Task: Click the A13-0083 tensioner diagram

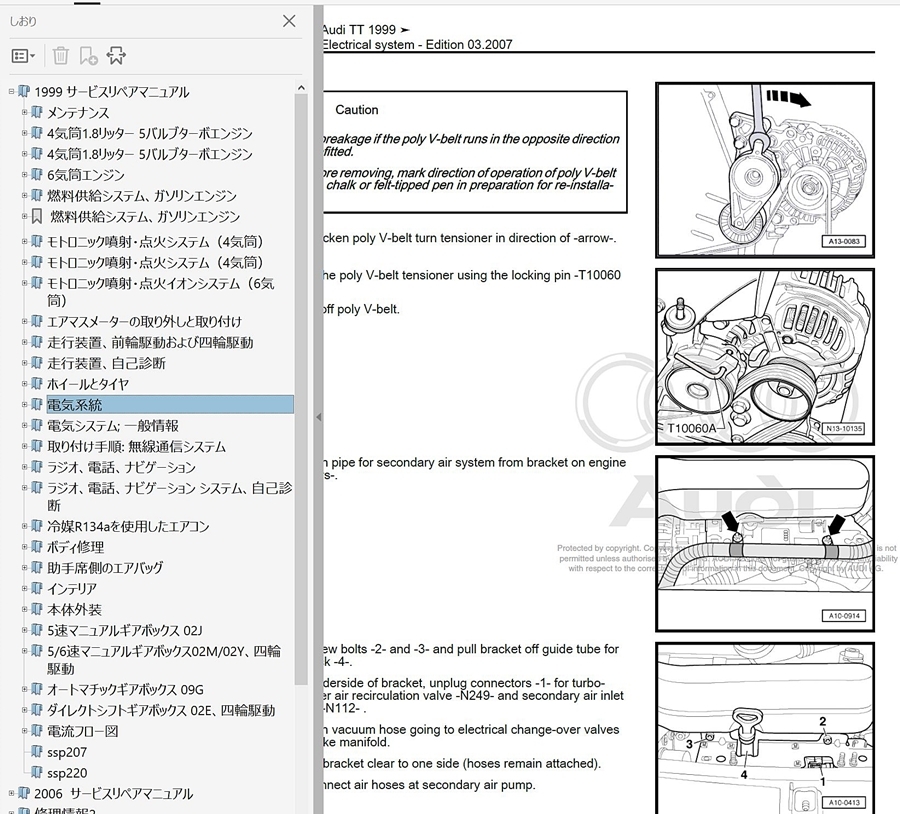Action: tap(765, 170)
